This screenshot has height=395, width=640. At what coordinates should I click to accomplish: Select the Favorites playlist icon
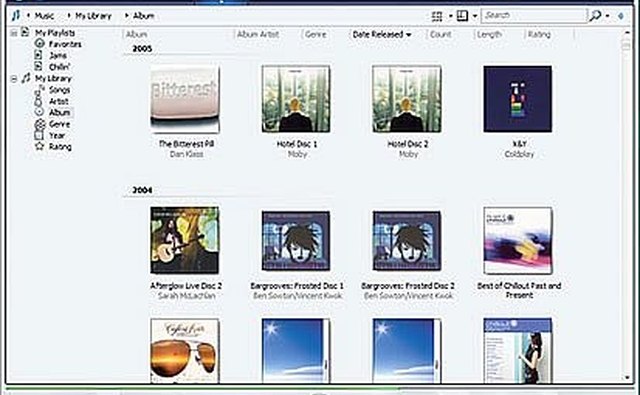[39, 43]
